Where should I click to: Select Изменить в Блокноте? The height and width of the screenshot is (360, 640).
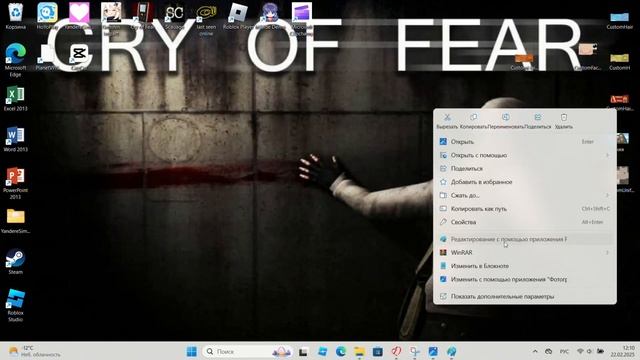coord(524,266)
